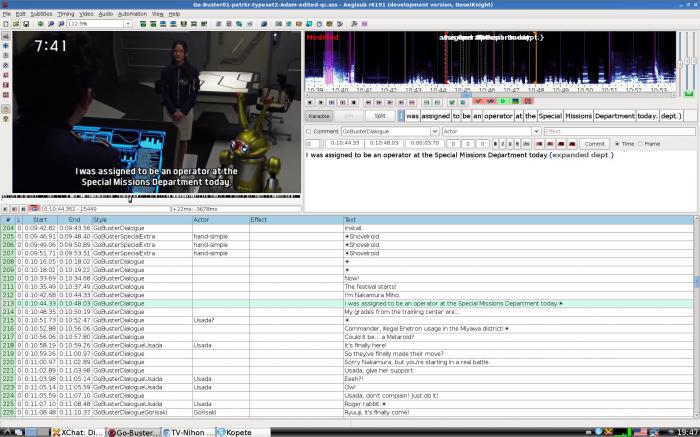Click video Zoom In magnifier icon

[x=50, y=24]
